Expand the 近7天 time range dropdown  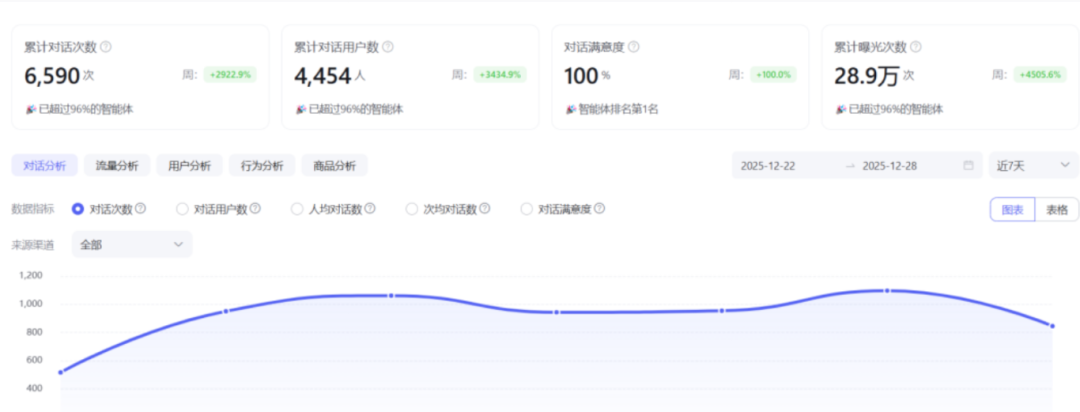tap(1033, 166)
